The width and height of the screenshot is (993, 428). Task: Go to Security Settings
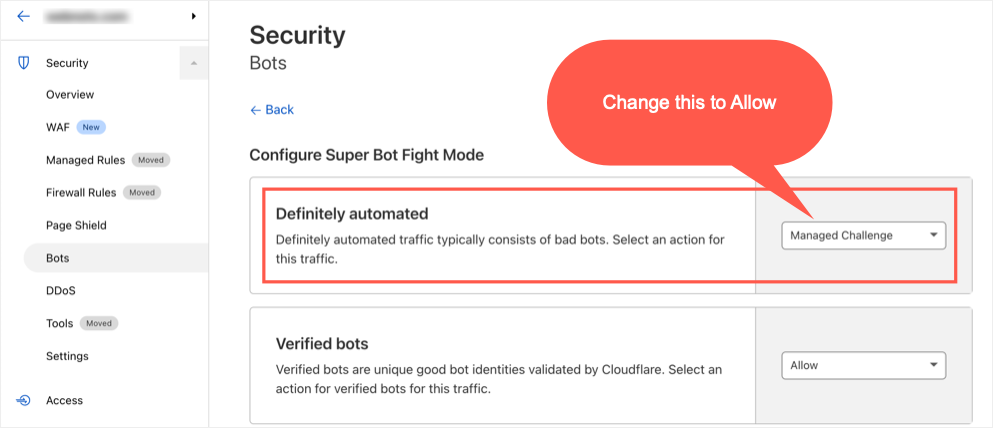point(67,356)
